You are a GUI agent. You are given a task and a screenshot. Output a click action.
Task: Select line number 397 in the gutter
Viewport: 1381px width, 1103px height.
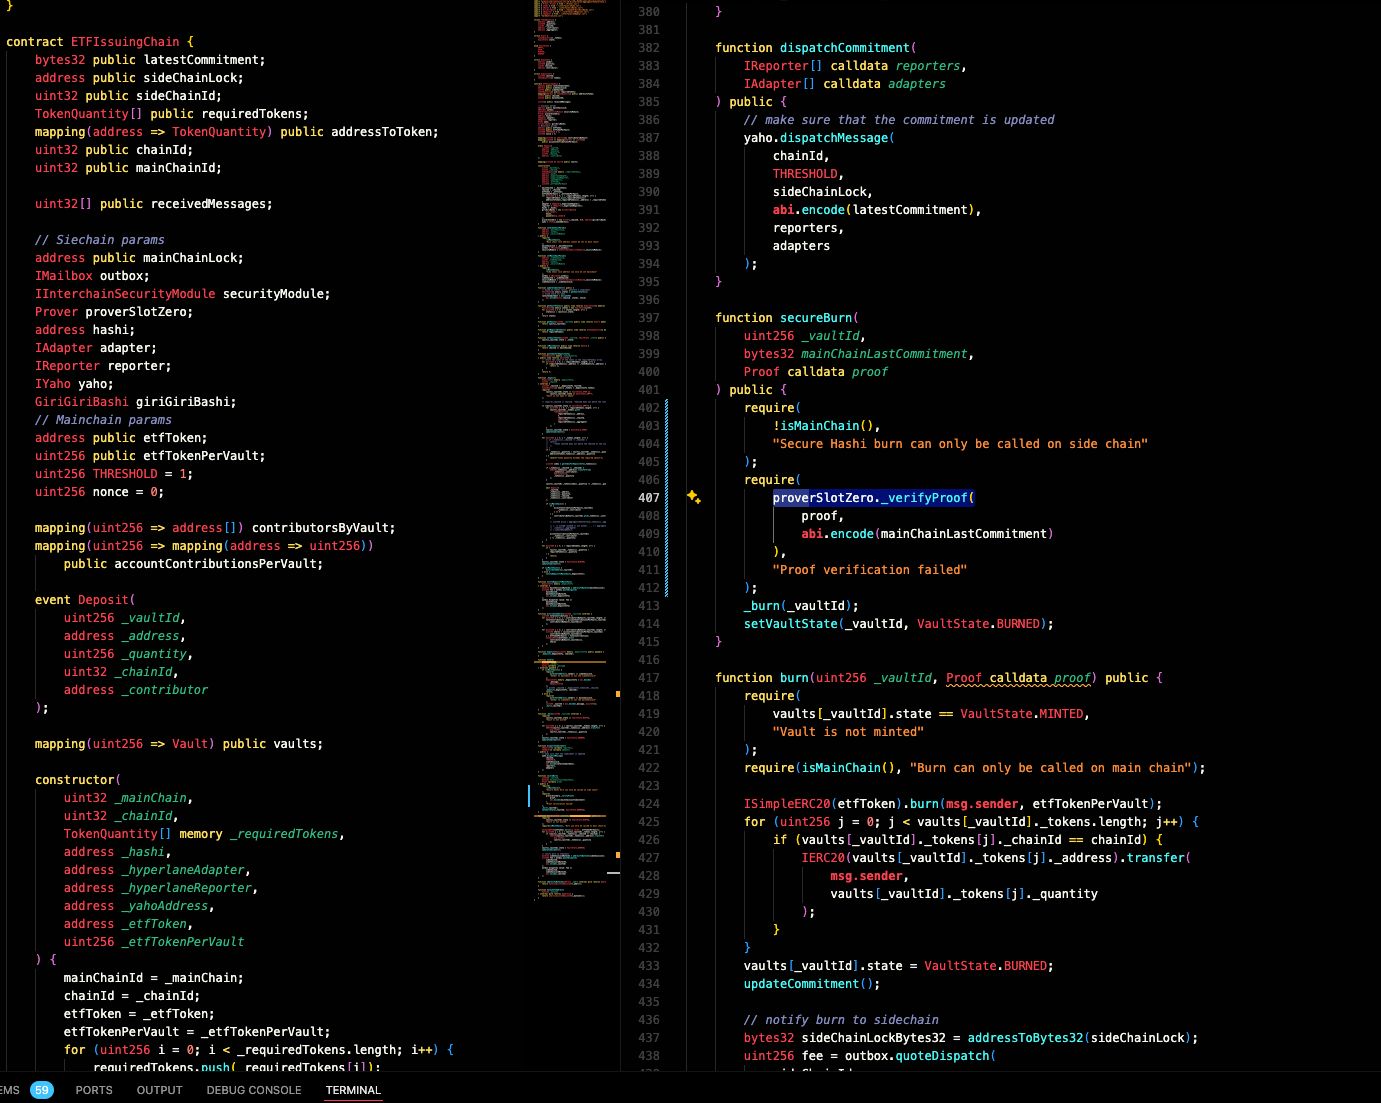(649, 318)
